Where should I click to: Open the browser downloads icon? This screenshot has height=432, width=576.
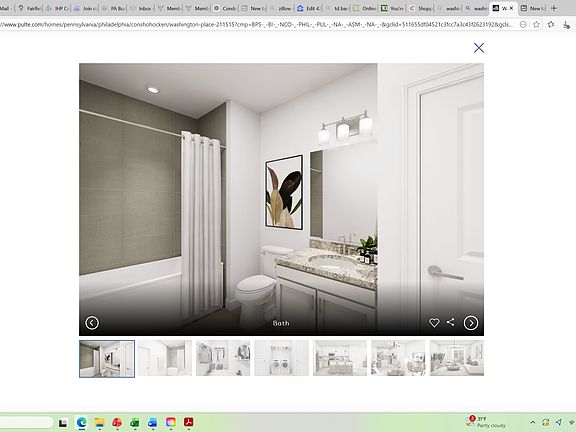(566, 25)
